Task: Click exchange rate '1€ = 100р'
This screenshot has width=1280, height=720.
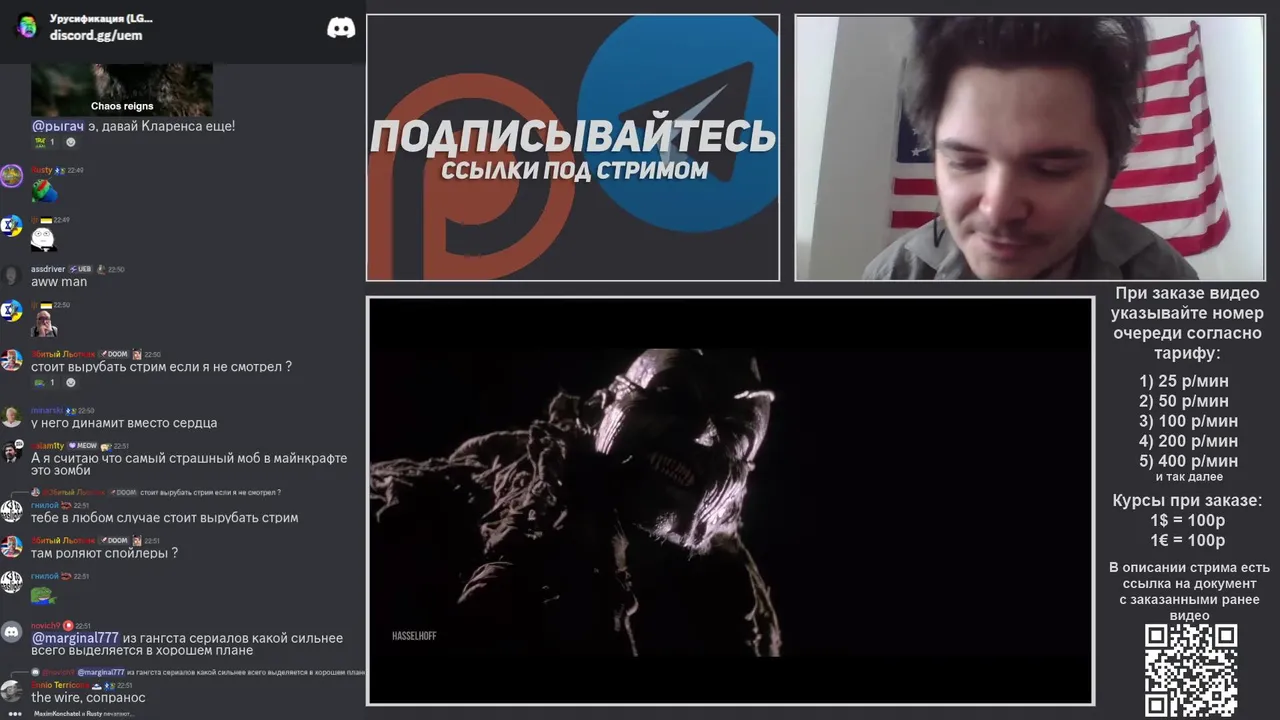Action: point(1187,541)
